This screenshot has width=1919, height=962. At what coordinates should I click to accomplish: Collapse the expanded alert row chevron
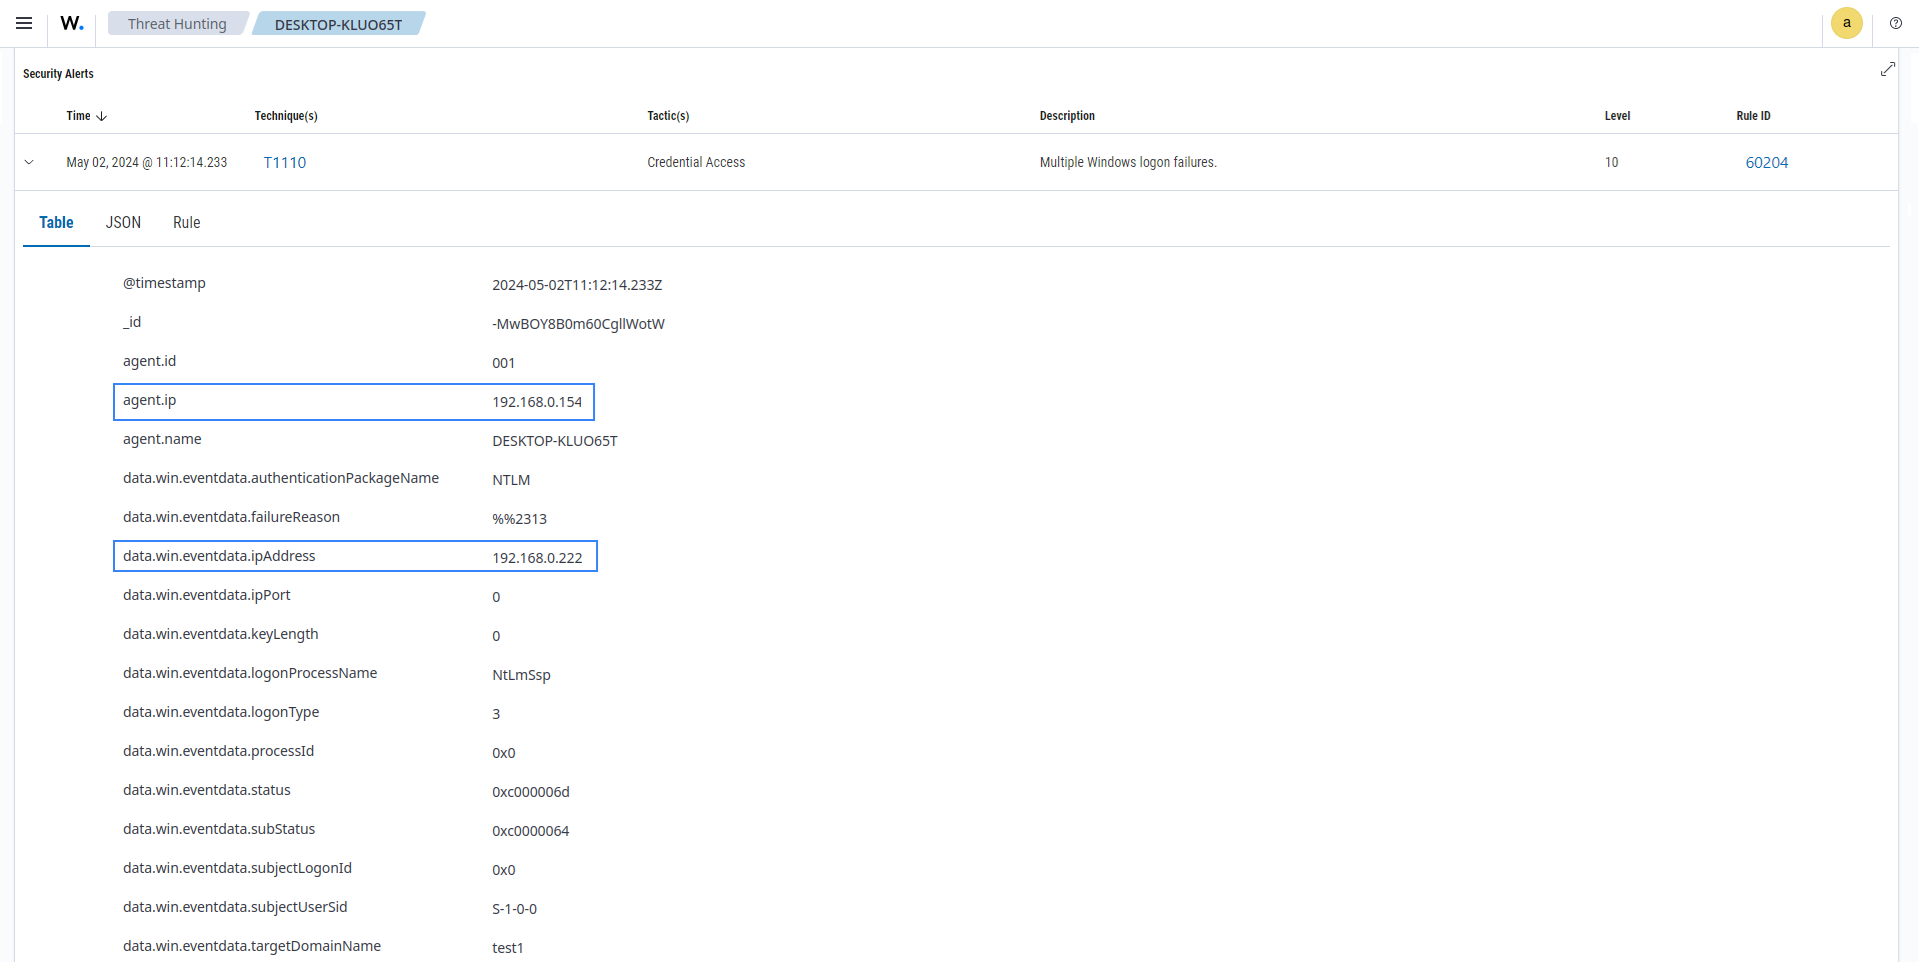(29, 162)
